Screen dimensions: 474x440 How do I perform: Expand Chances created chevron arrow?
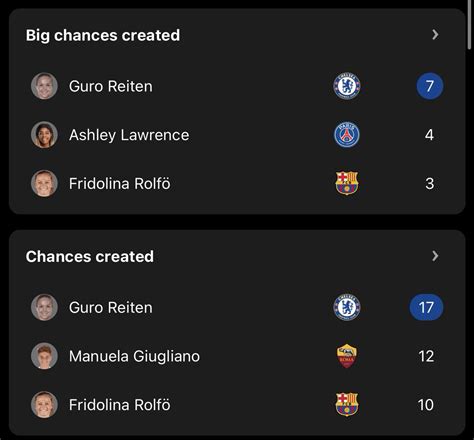[x=435, y=256]
